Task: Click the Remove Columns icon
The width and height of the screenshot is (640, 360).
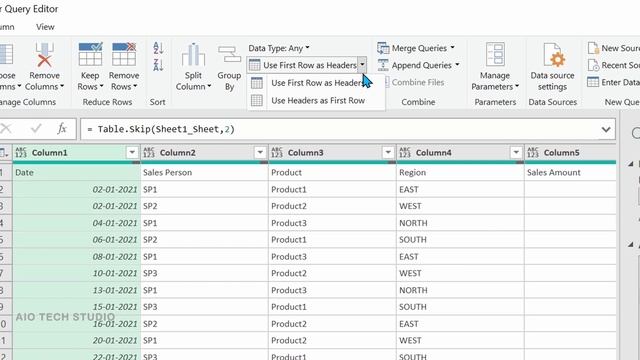Action: click(44, 55)
